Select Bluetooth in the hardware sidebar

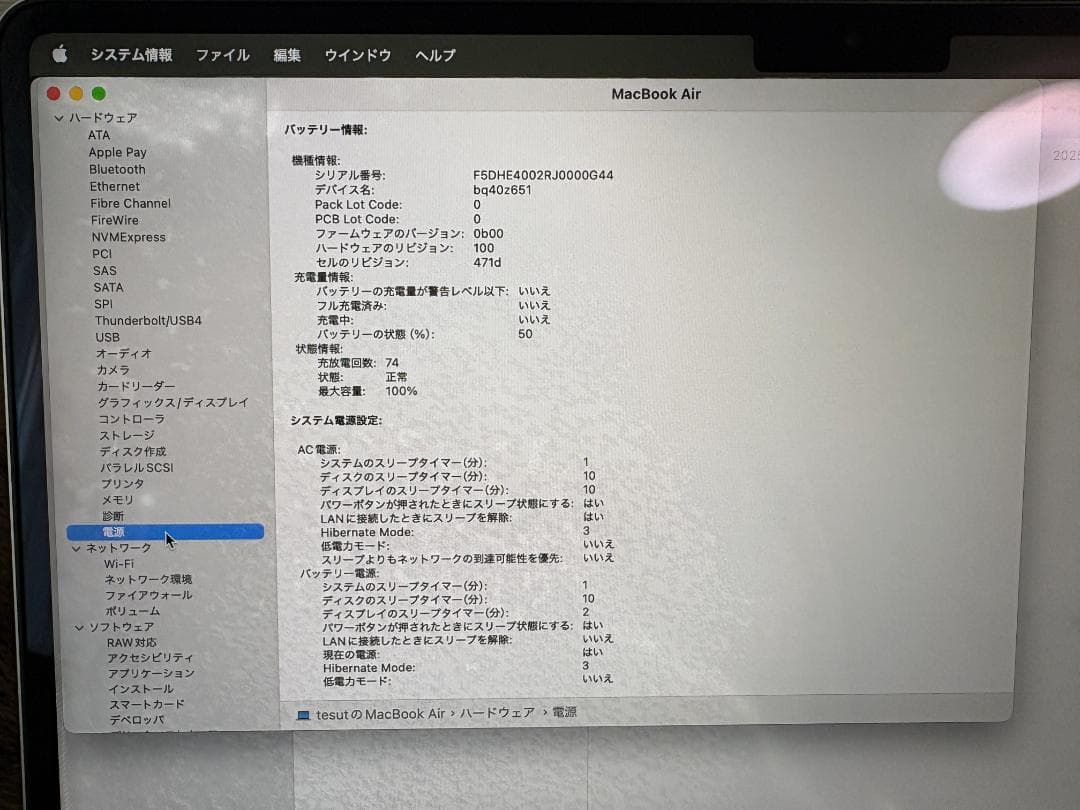click(117, 169)
